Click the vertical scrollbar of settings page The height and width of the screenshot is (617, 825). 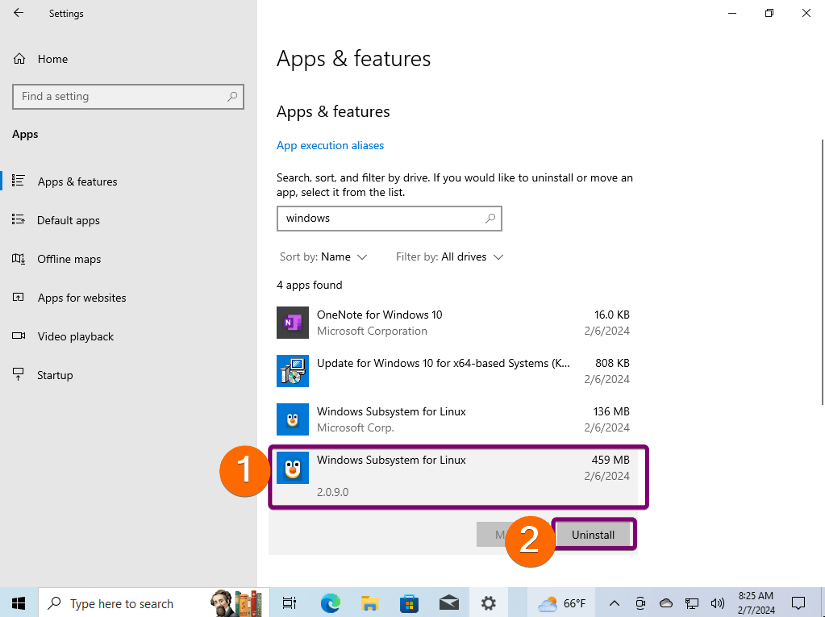point(822,272)
